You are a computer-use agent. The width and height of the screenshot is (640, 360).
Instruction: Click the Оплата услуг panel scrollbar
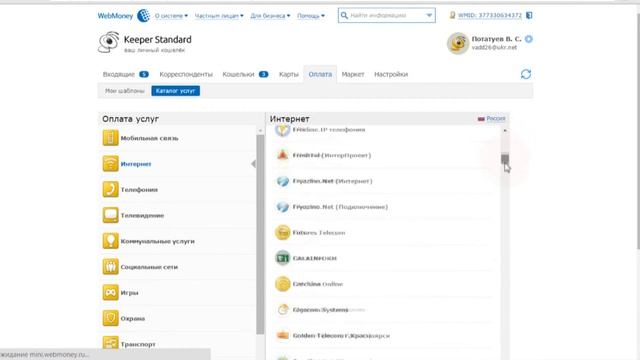260,235
